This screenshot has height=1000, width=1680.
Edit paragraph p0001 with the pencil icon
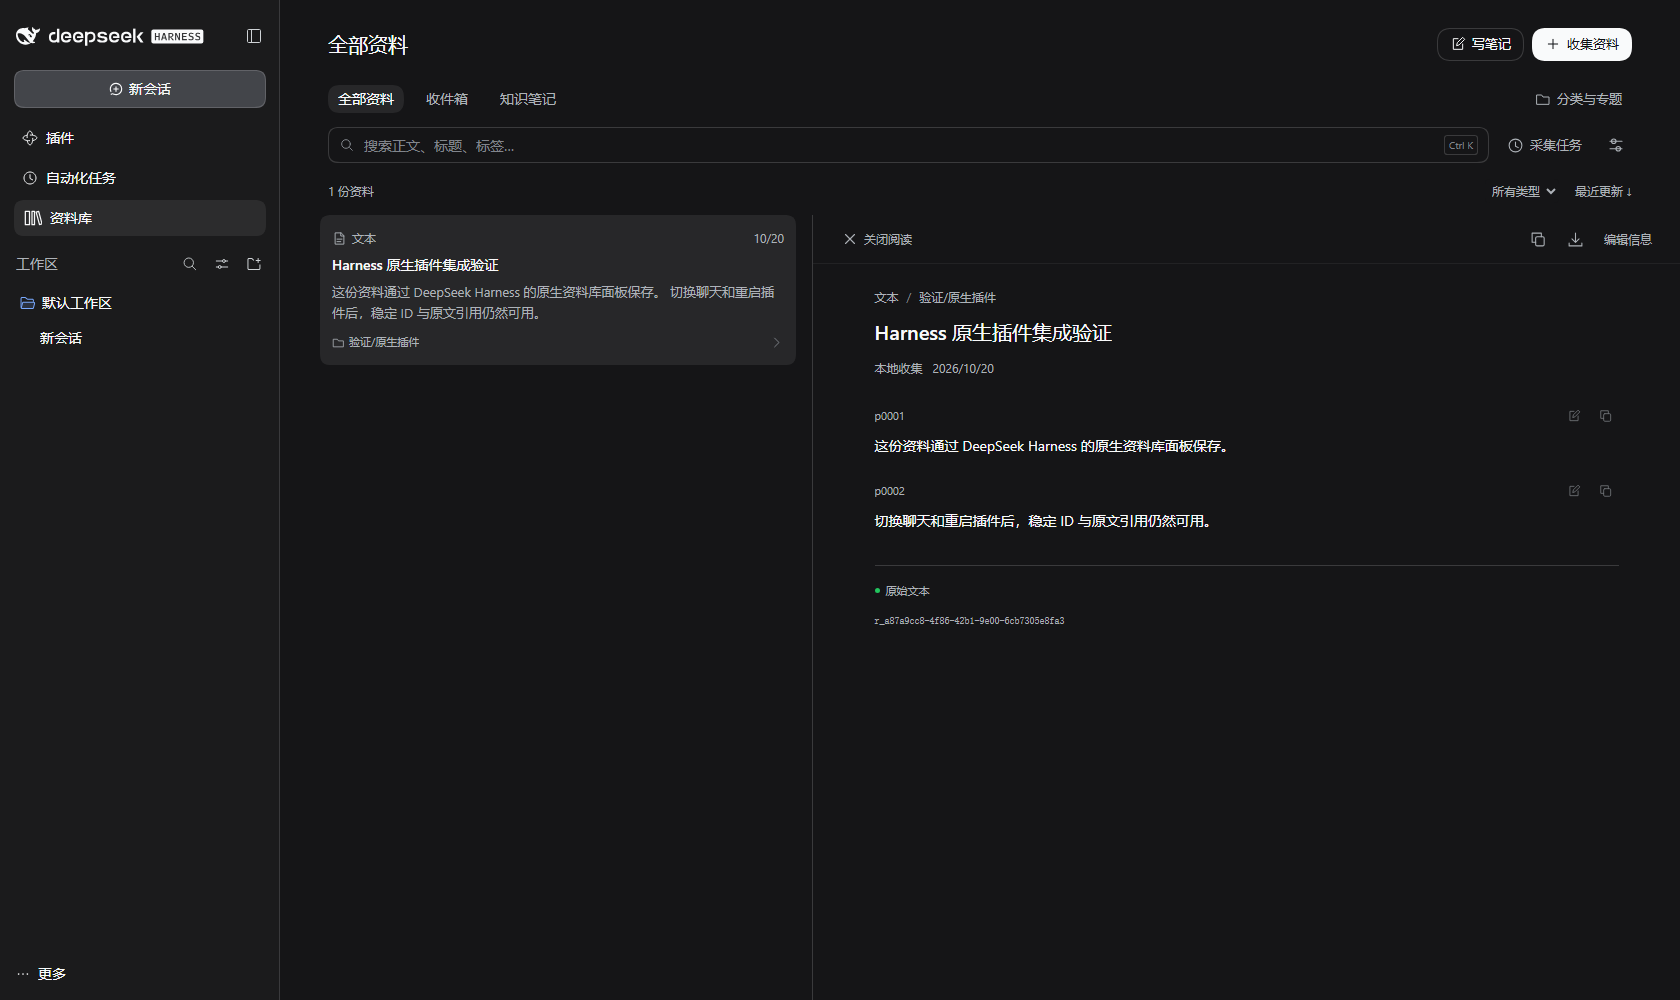(x=1574, y=416)
